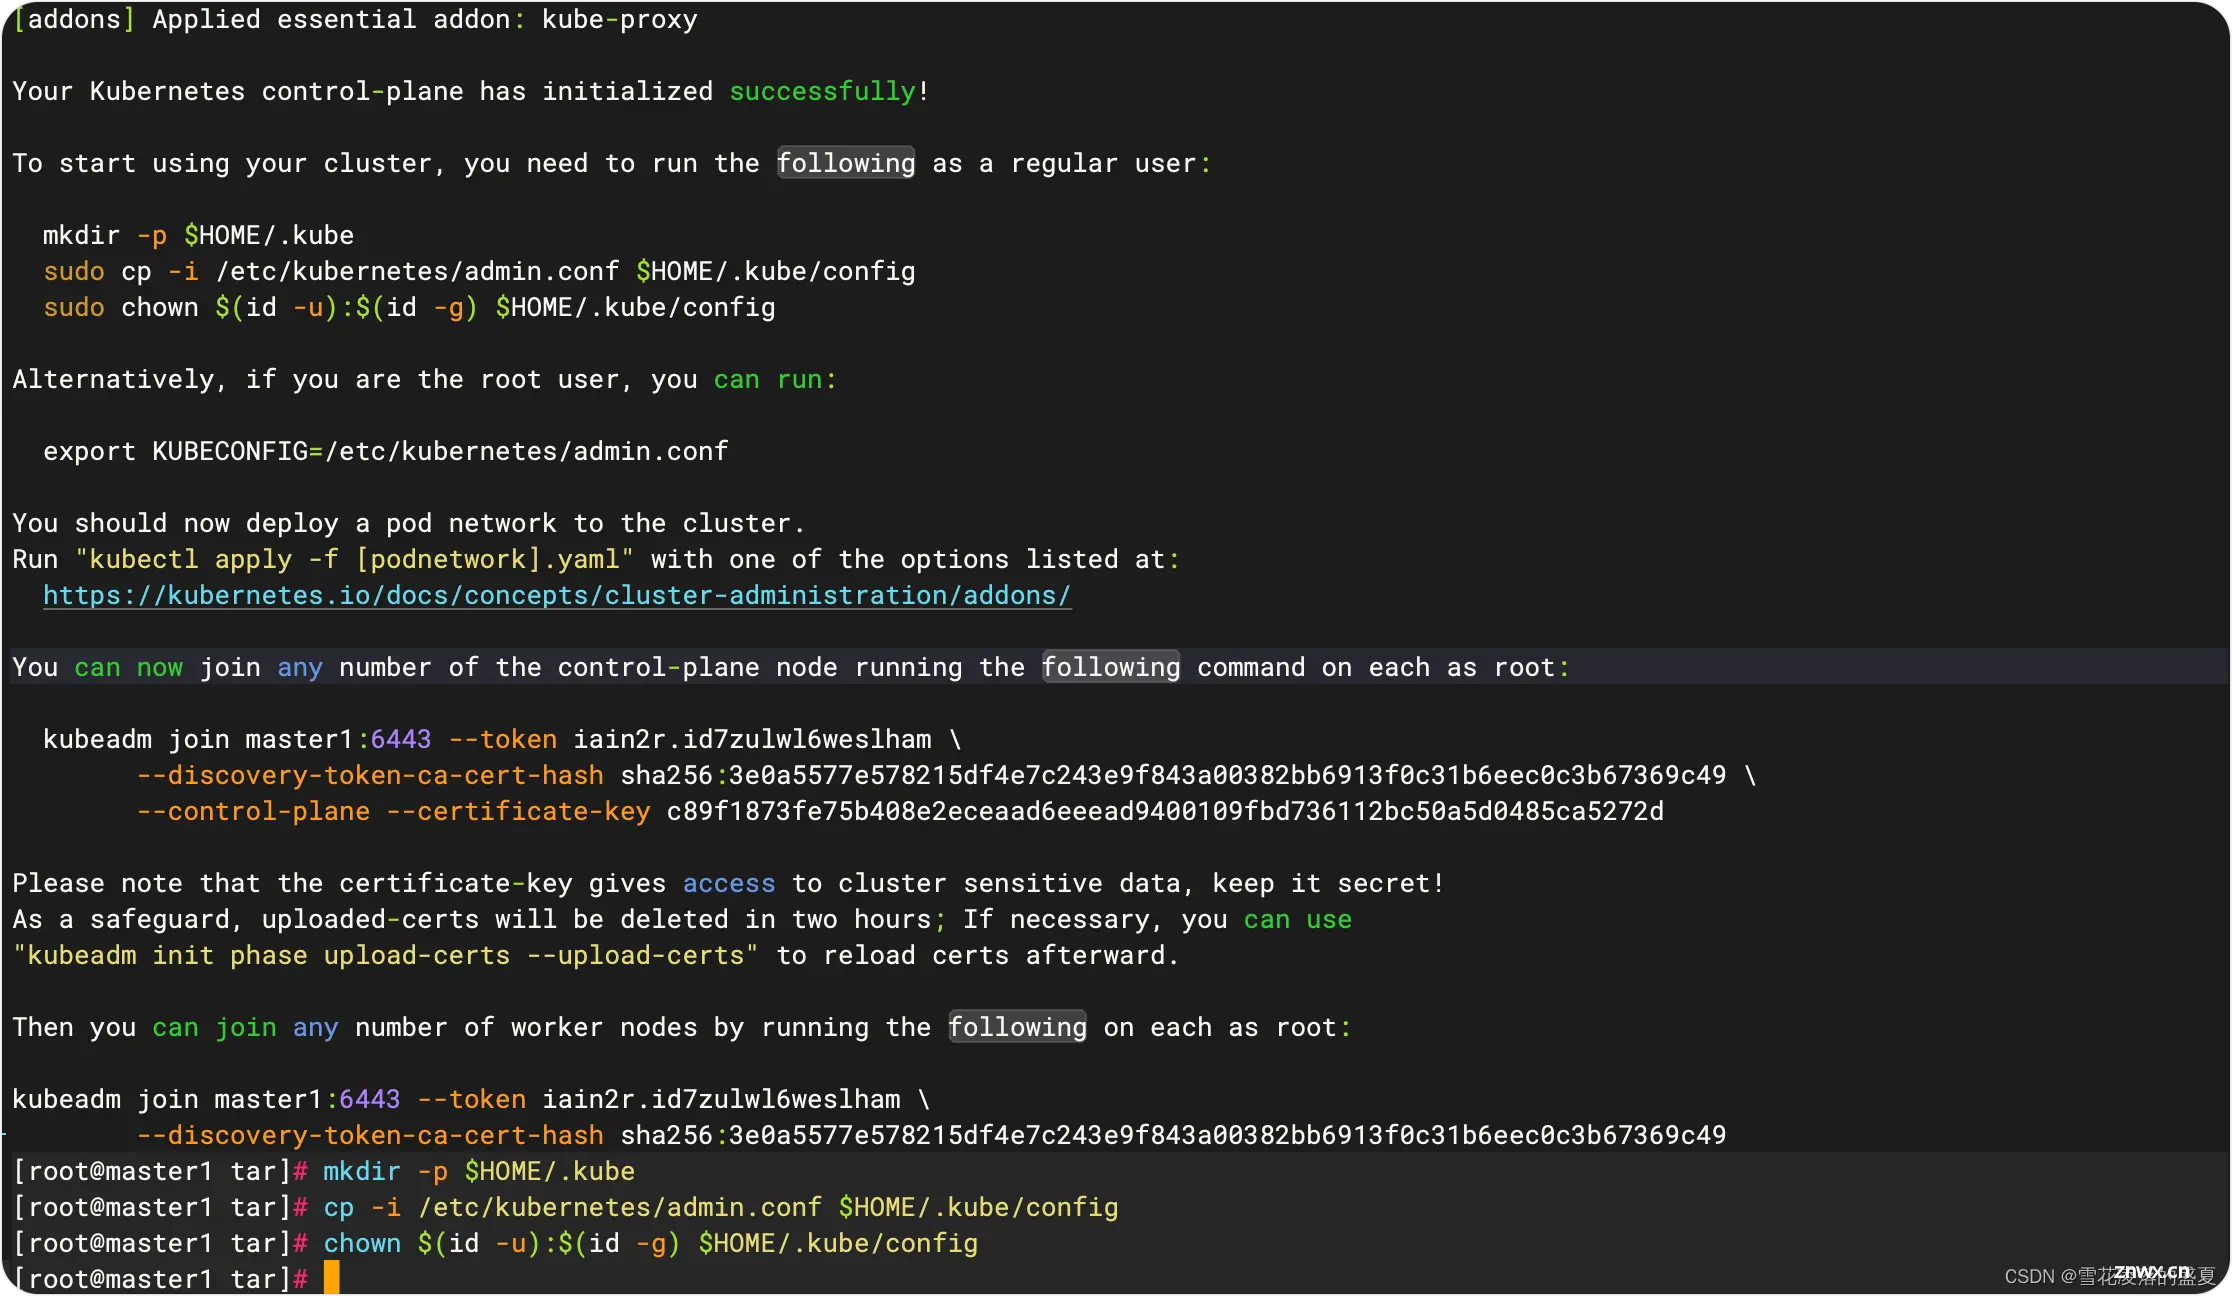The image size is (2232, 1296).
Task: Click the 'CSDN @' author credit text
Action: pos(2110,1276)
